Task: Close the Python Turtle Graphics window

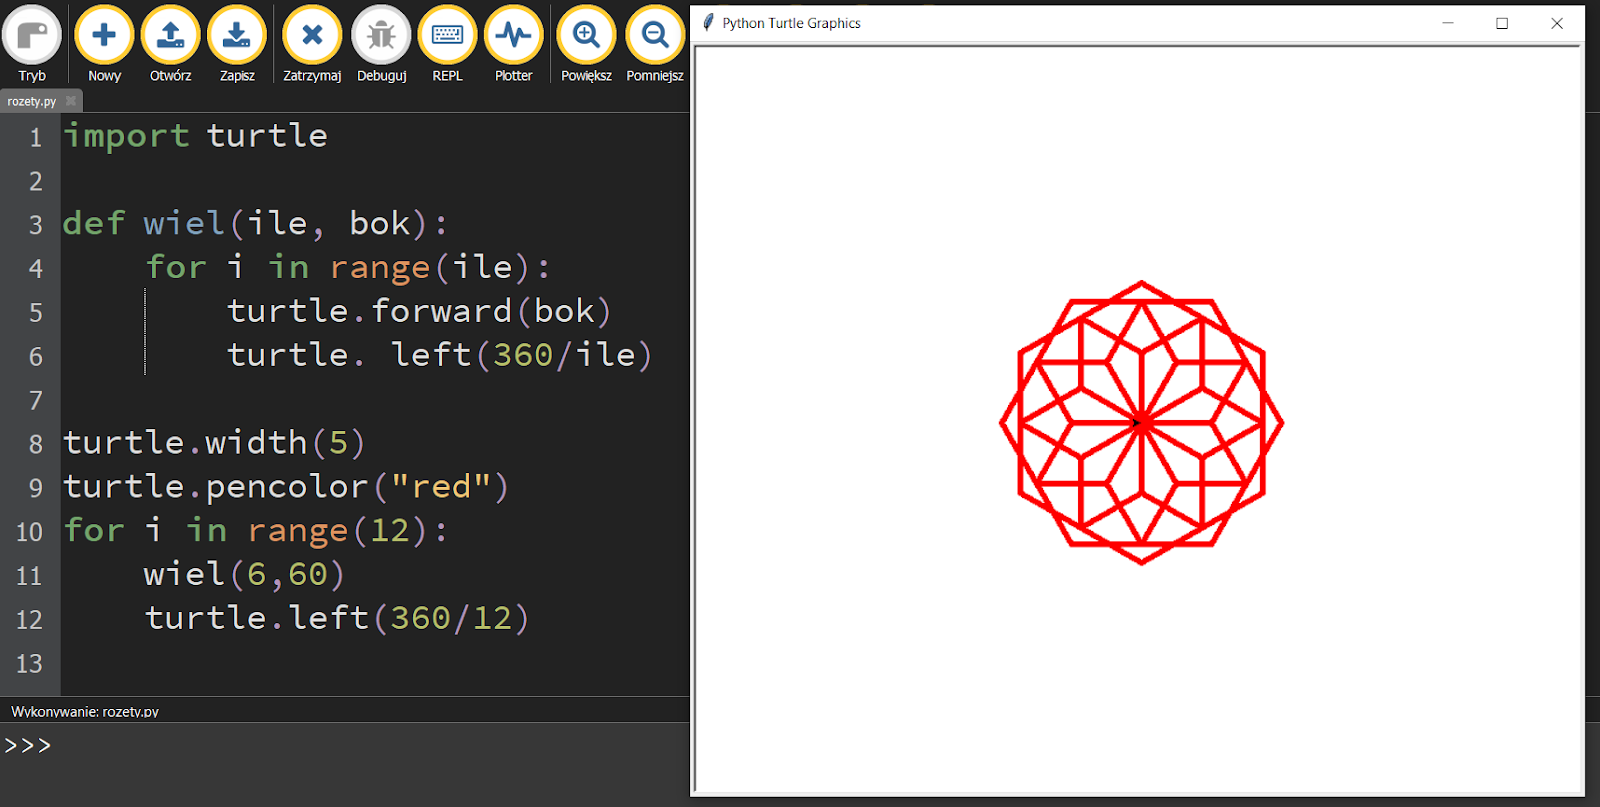Action: click(x=1557, y=23)
